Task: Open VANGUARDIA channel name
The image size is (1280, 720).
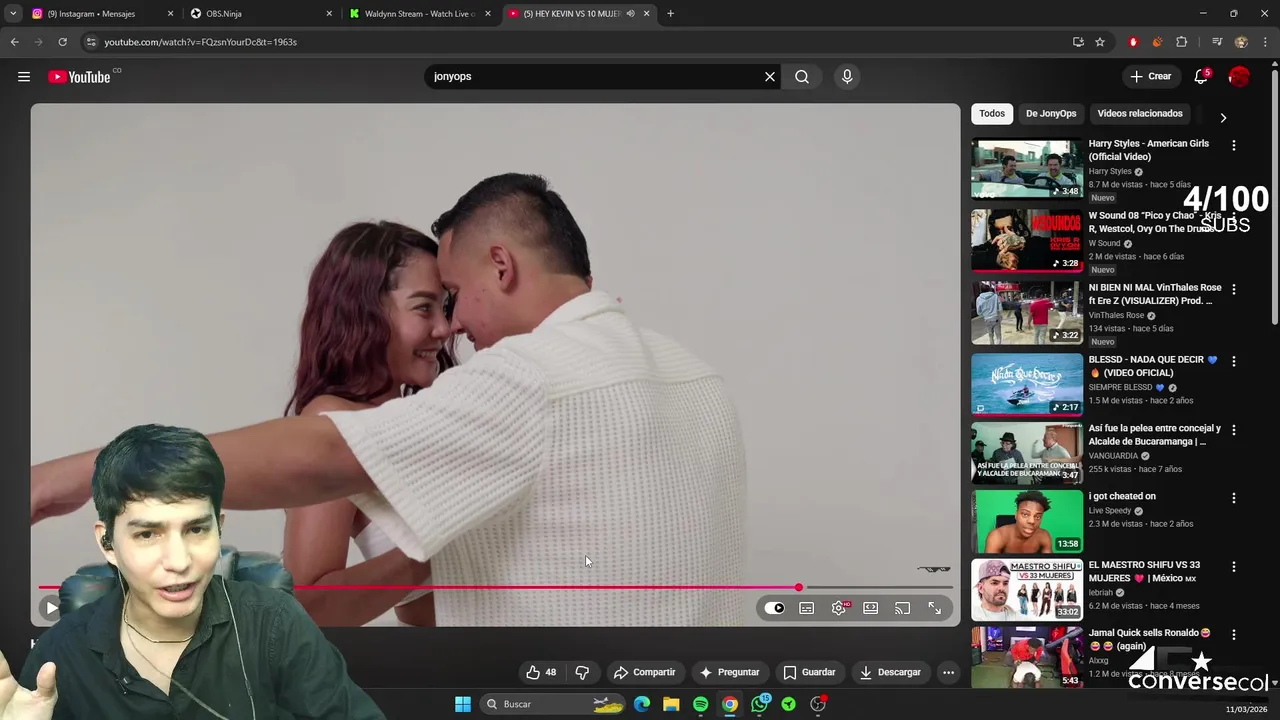Action: [x=1114, y=456]
